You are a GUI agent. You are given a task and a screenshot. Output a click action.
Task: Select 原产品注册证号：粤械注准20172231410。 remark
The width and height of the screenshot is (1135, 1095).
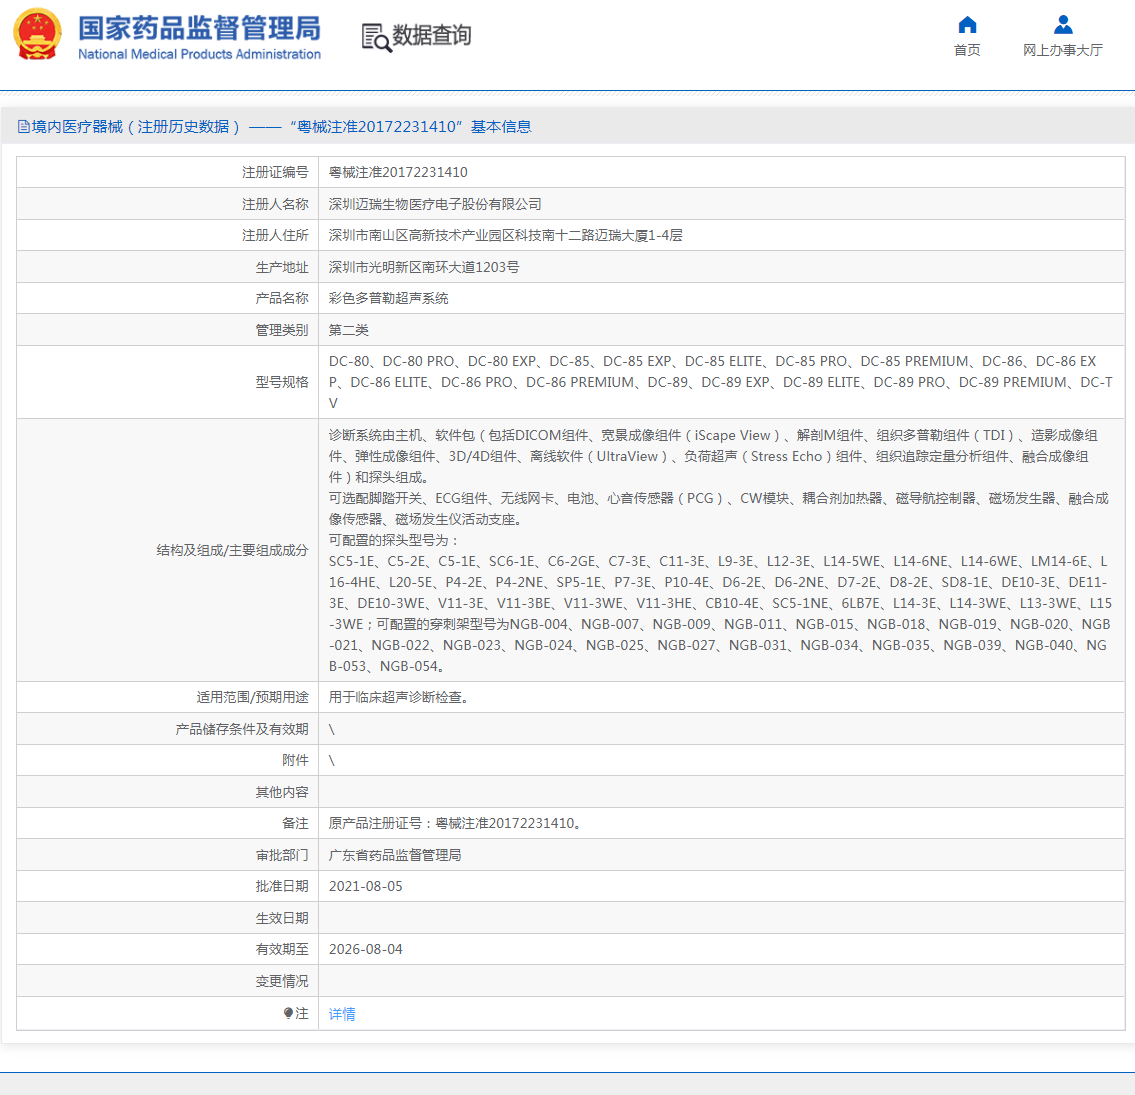[x=455, y=823]
